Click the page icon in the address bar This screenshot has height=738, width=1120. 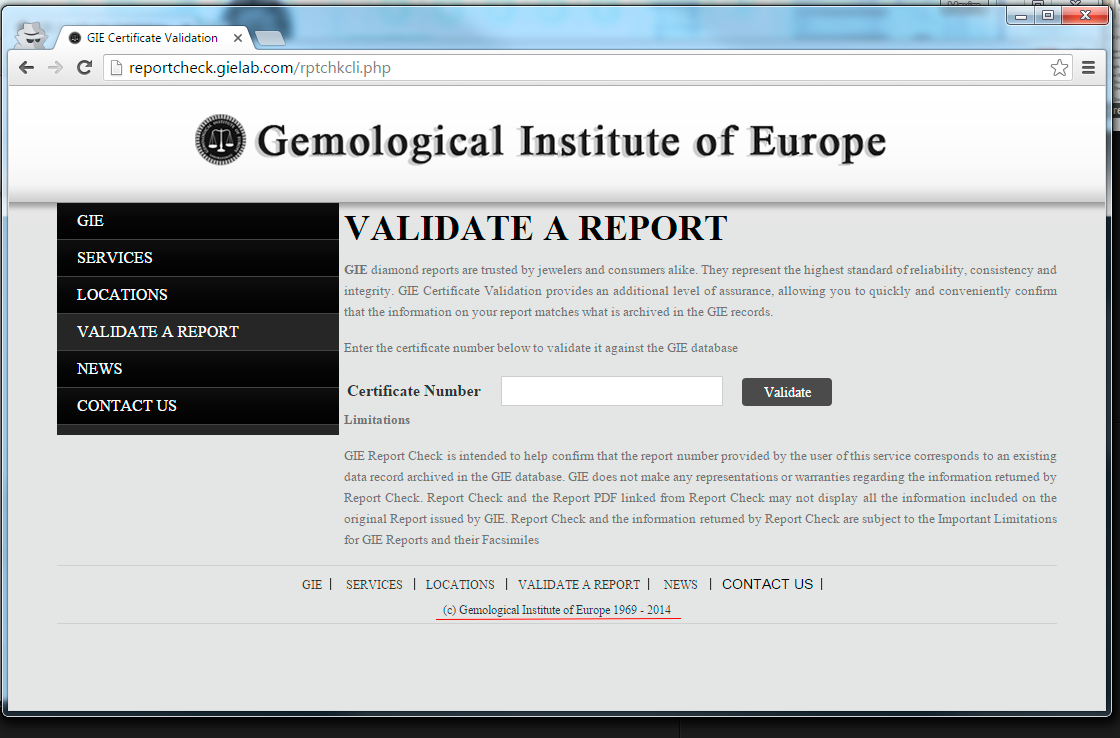point(115,67)
